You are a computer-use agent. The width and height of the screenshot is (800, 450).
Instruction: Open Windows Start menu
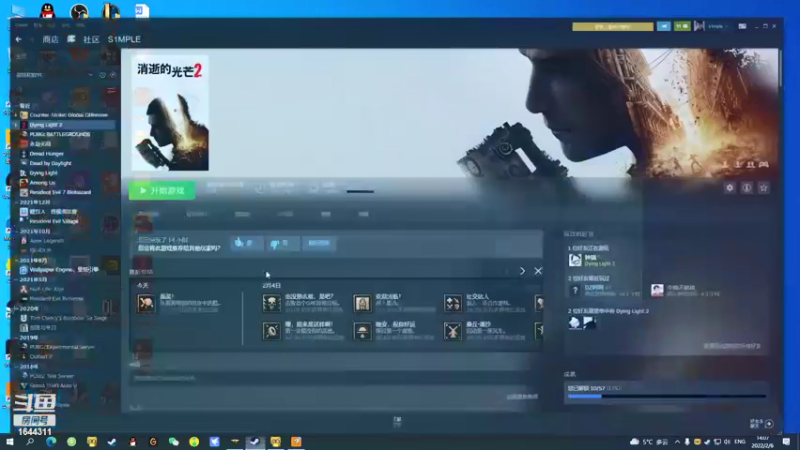point(9,442)
